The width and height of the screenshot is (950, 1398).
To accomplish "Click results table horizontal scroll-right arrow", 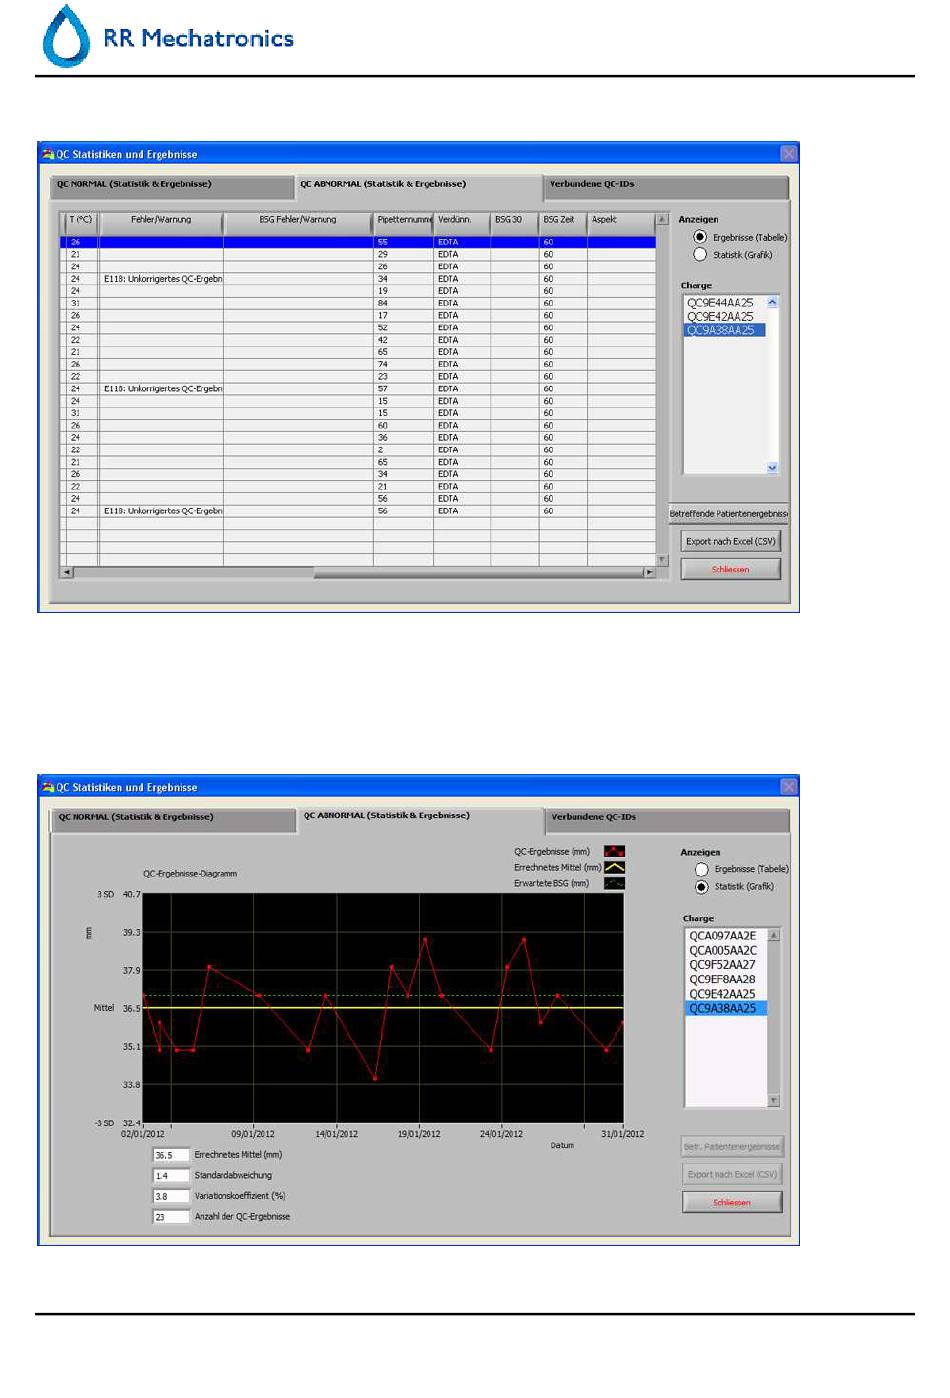I will click(649, 573).
